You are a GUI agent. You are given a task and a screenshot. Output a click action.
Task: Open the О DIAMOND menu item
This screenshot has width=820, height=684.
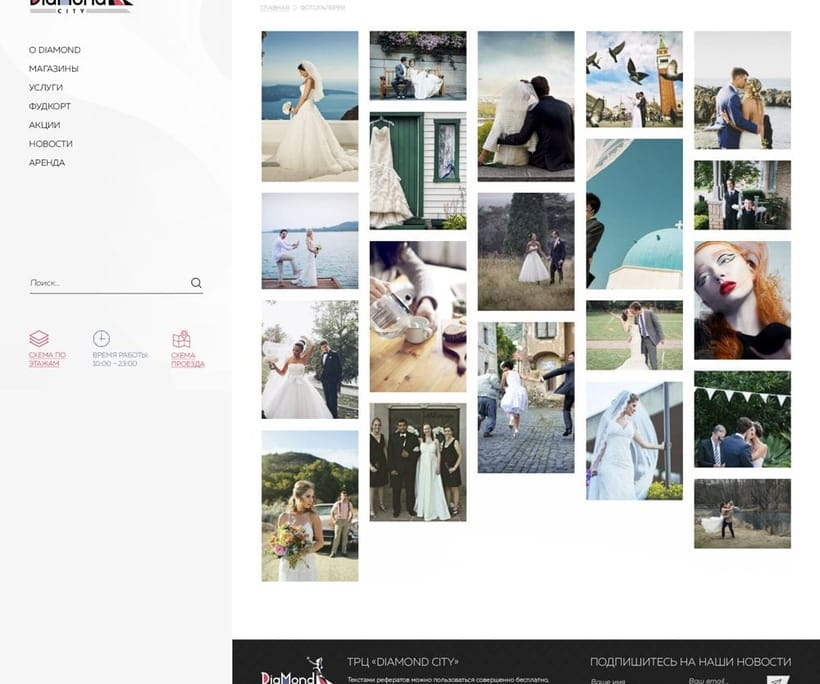click(x=55, y=50)
